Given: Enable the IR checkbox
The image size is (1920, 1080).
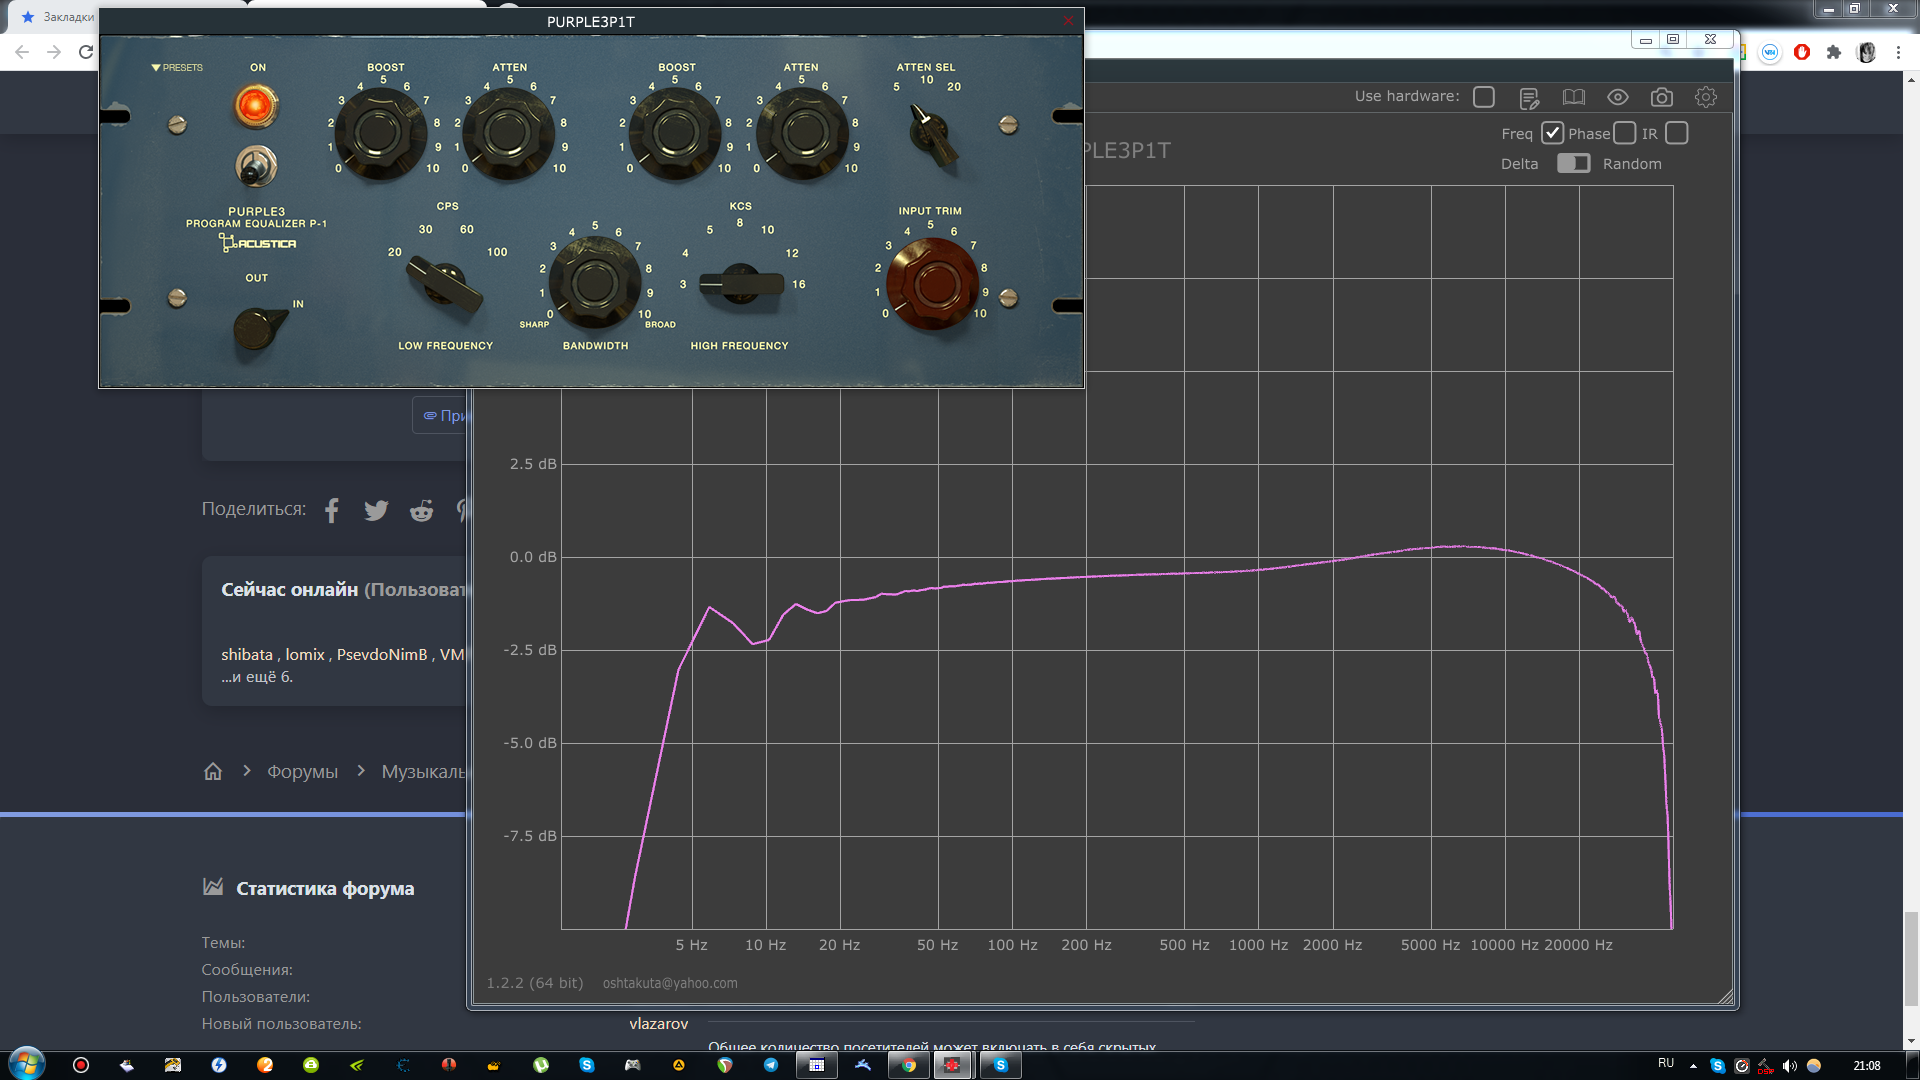Looking at the screenshot, I should point(1677,133).
